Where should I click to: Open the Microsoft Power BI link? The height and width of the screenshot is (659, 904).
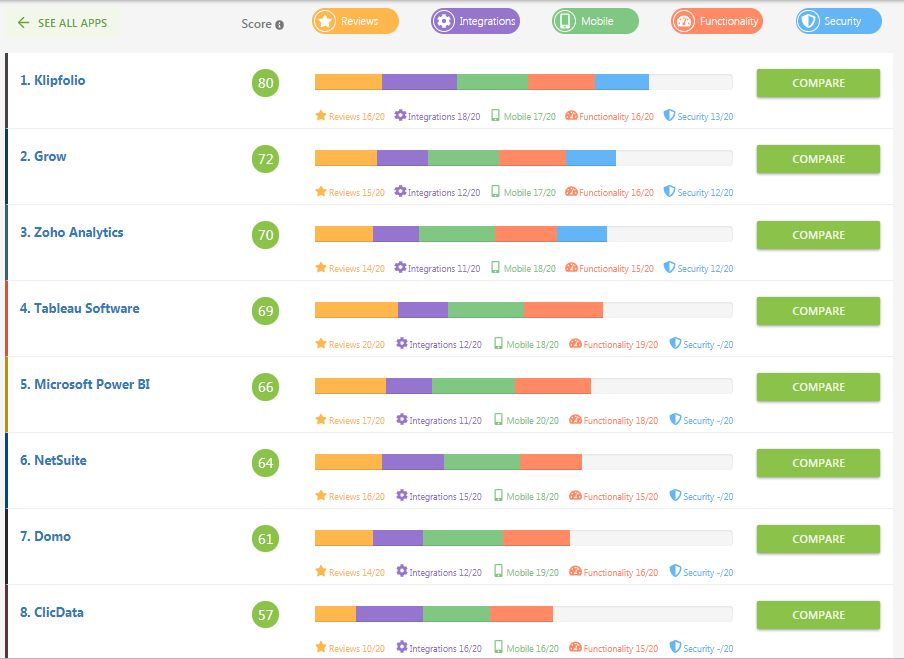(85, 385)
